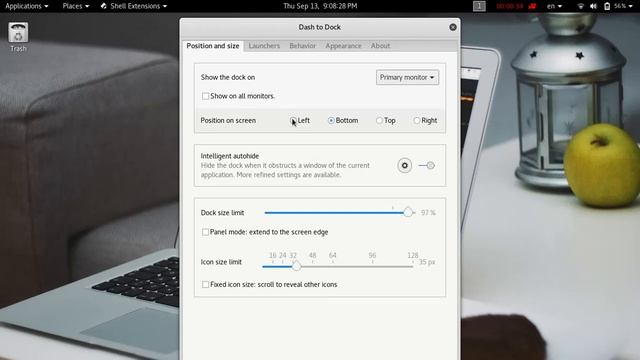This screenshot has height=360, width=640.
Task: Close the Dash to Dock window
Action: coord(453,27)
